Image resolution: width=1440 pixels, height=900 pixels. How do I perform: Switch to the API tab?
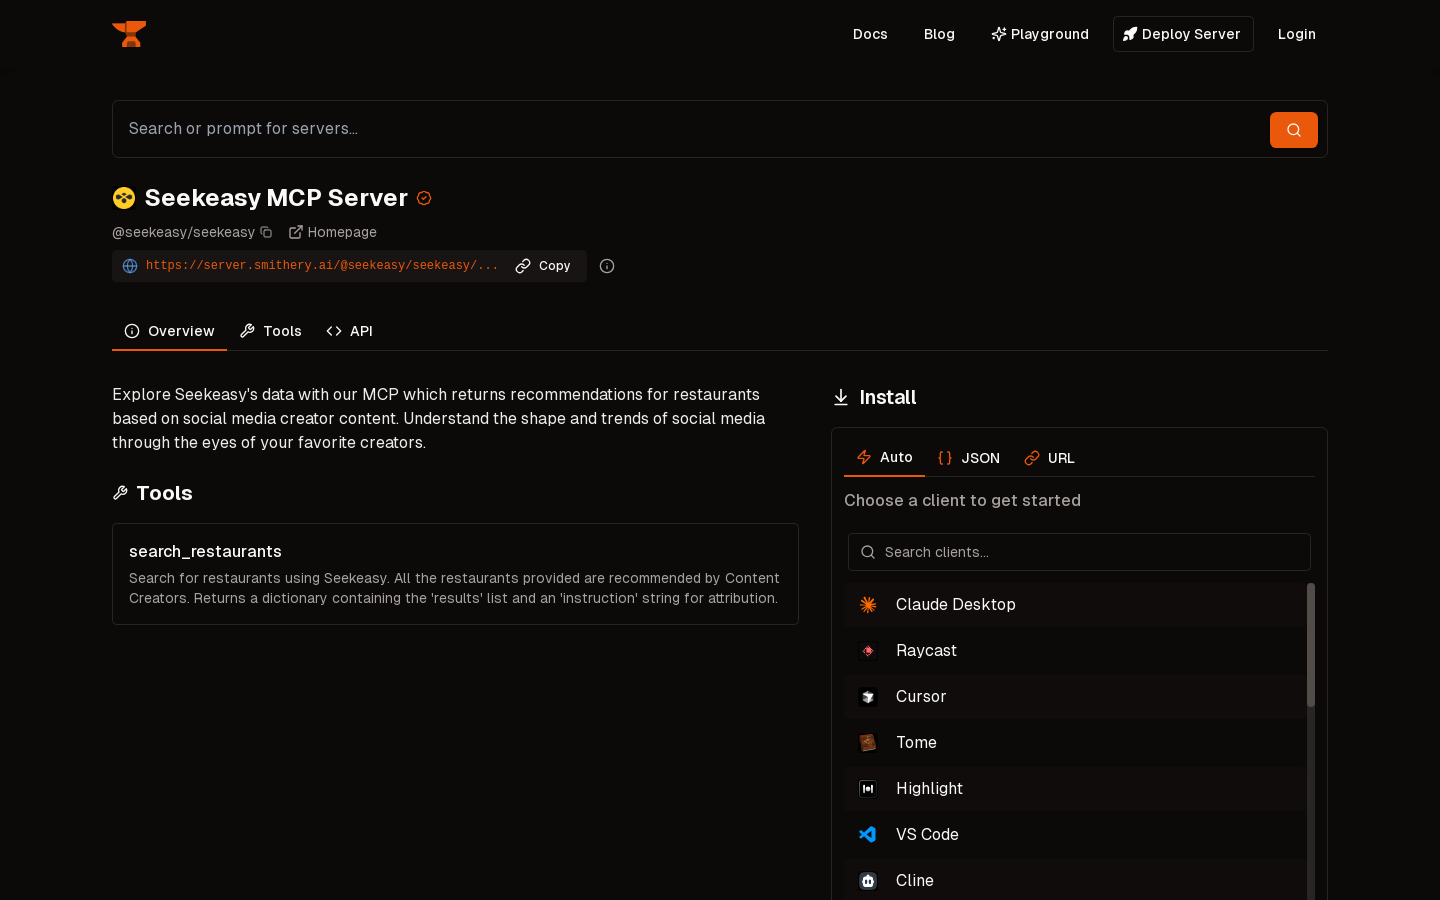coord(350,331)
